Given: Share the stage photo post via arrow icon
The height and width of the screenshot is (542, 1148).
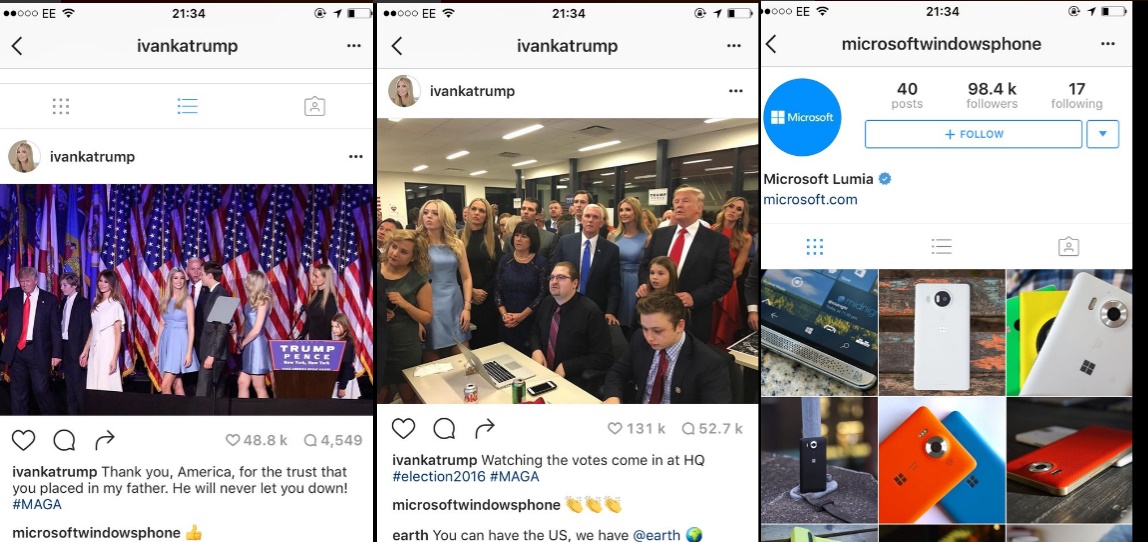Looking at the screenshot, I should (105, 440).
